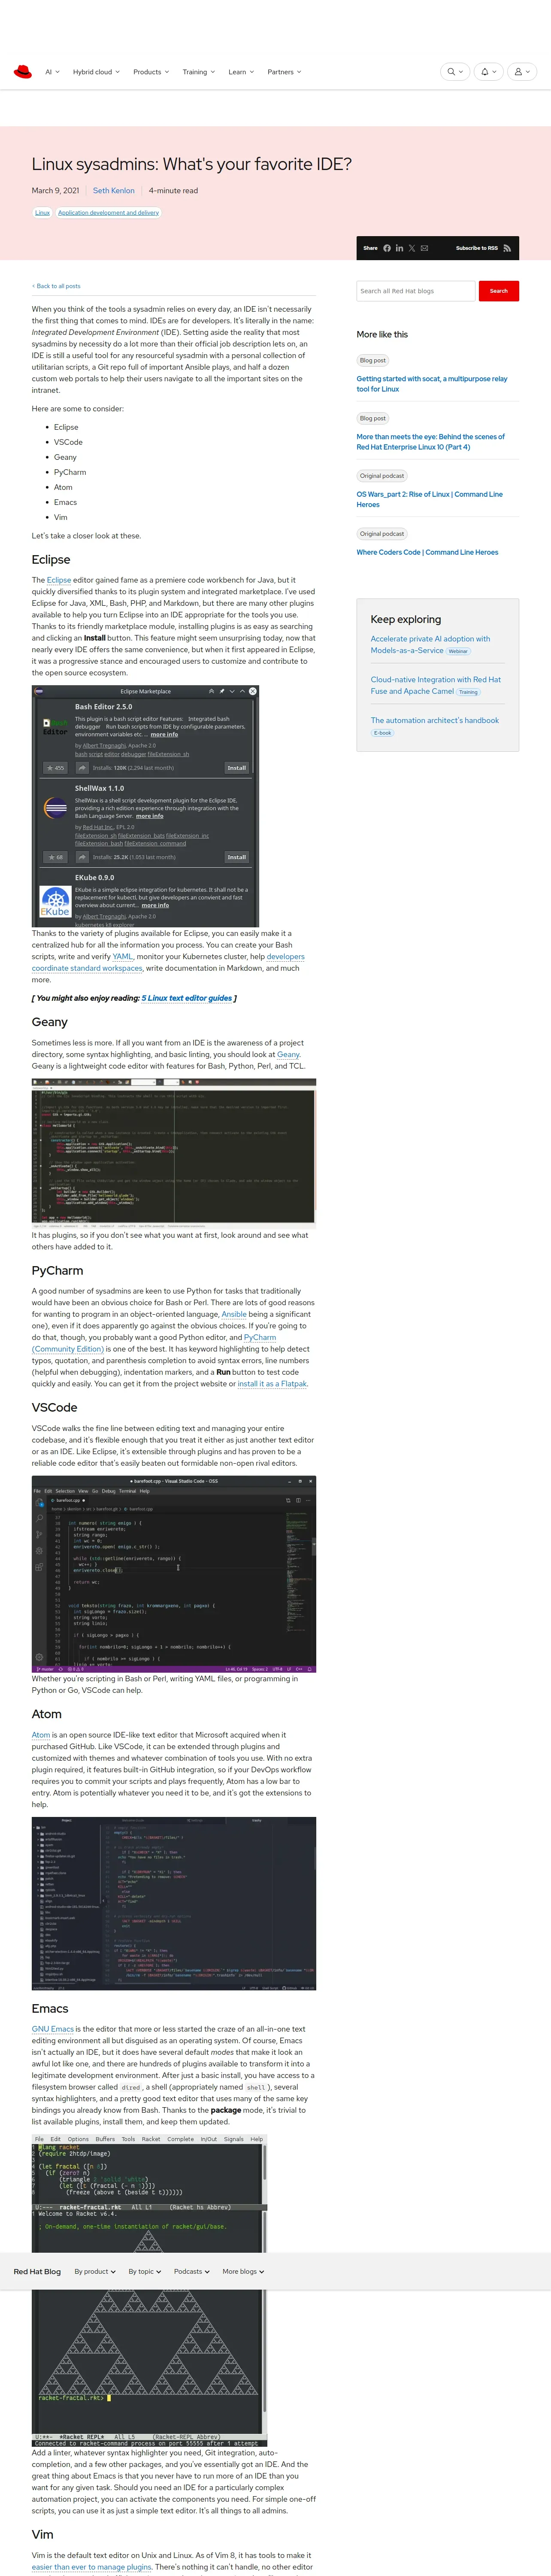Install the ShellWax 1.1.0 plugin

[x=236, y=857]
